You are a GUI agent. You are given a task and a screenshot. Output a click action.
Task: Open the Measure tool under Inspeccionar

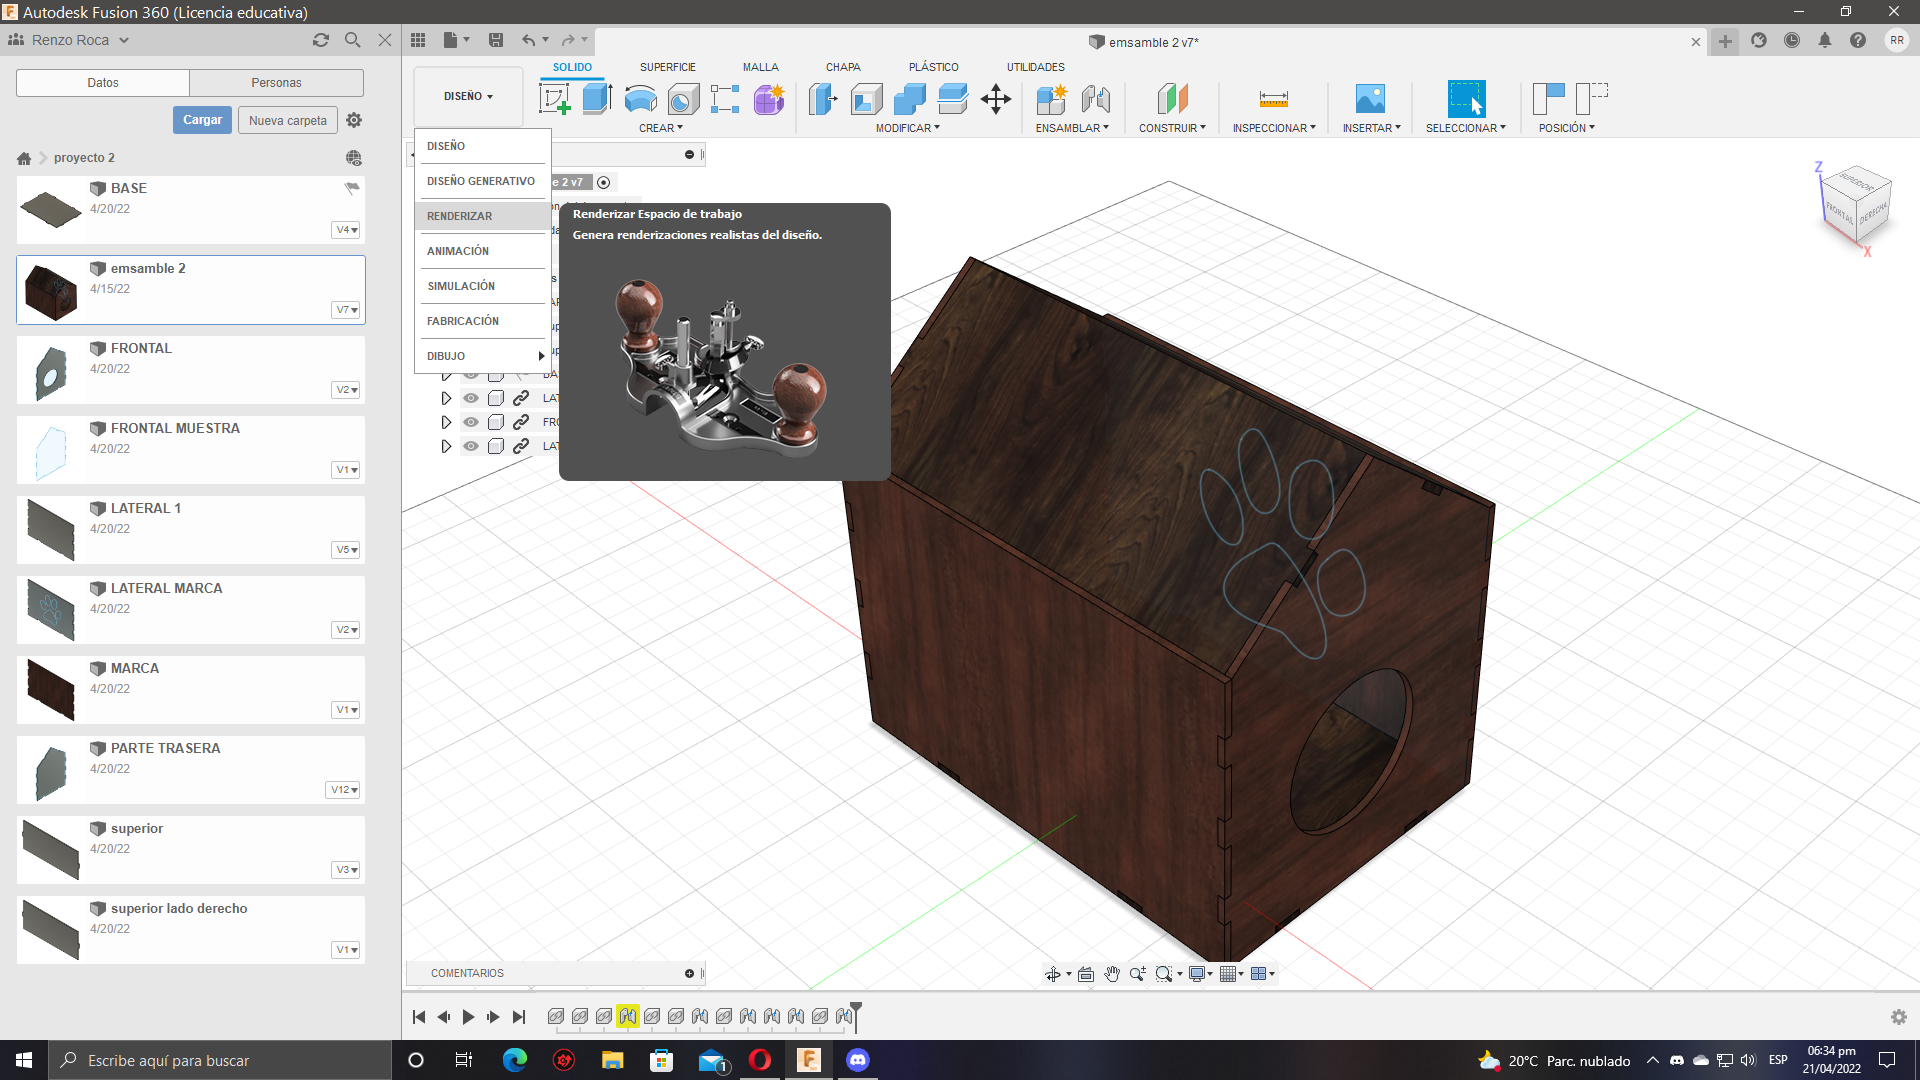[x=1273, y=99]
